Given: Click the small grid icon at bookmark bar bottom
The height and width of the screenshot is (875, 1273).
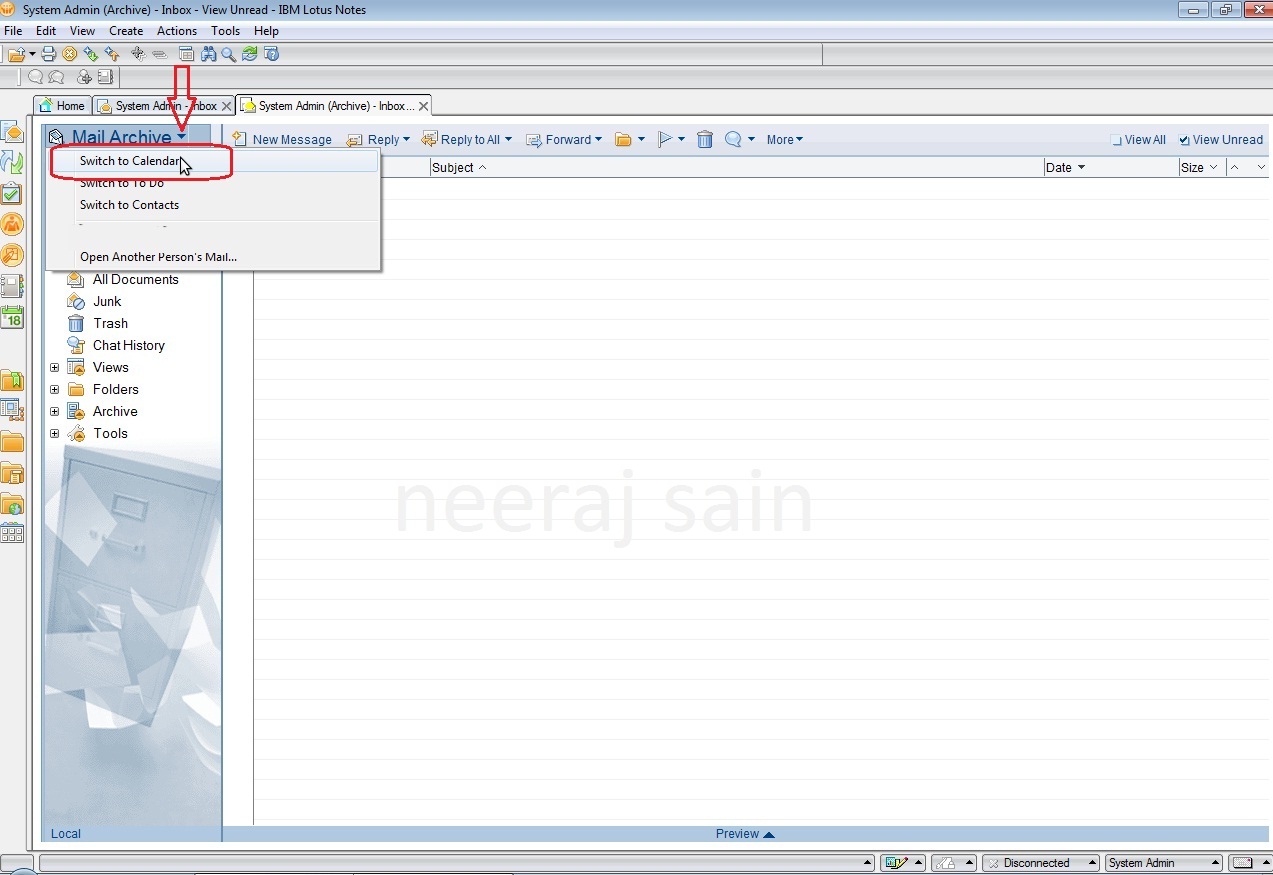Looking at the screenshot, I should coord(12,533).
